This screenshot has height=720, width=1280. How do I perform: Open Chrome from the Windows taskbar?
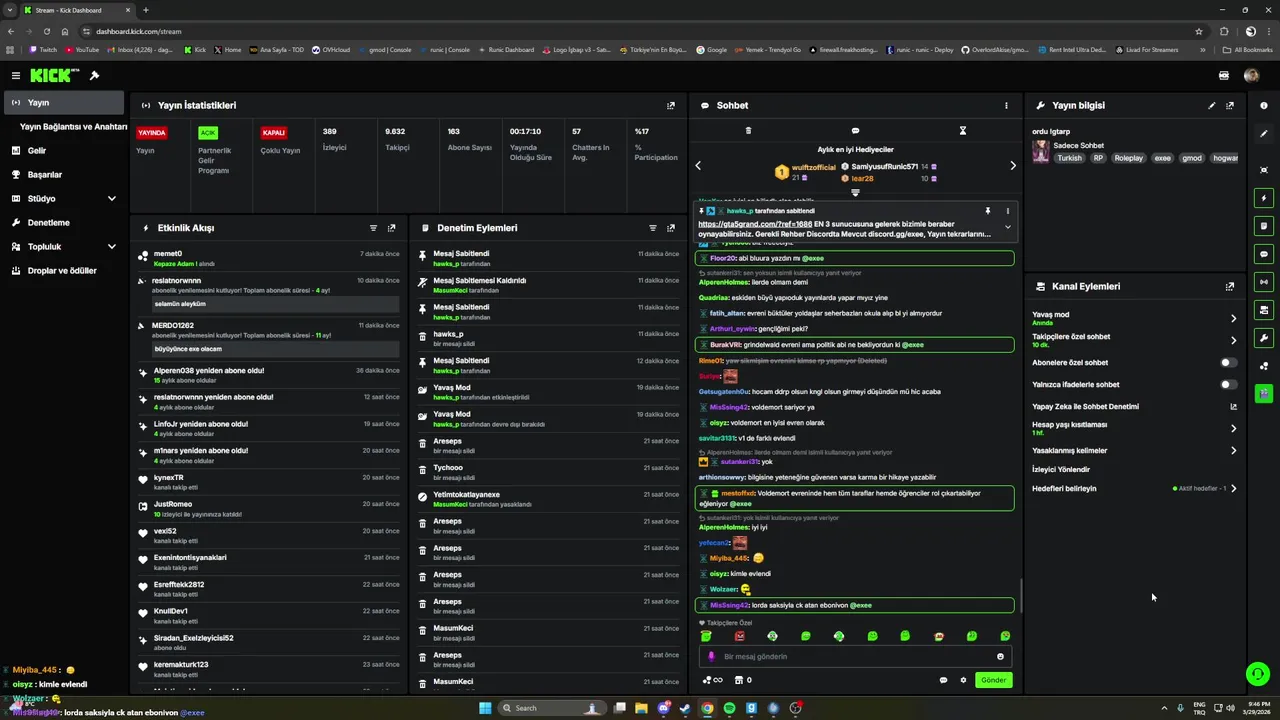707,708
